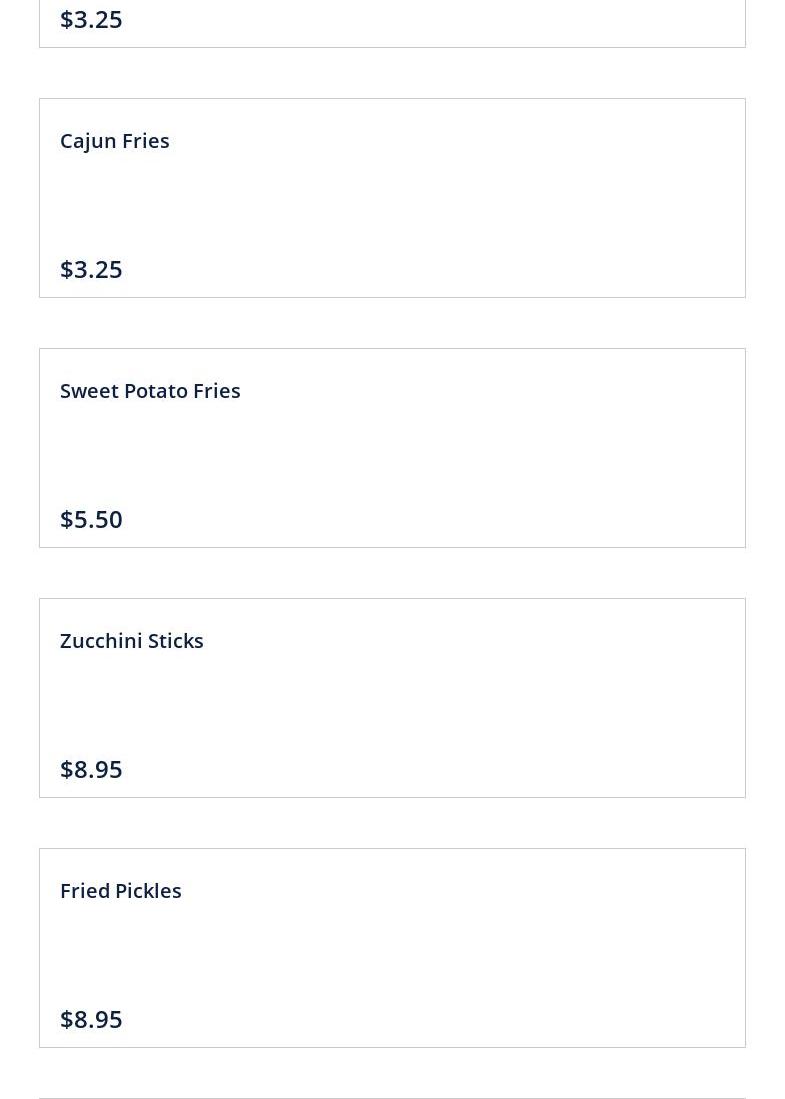Open the Zucchini Sticks card via its empty description area

[392, 705]
